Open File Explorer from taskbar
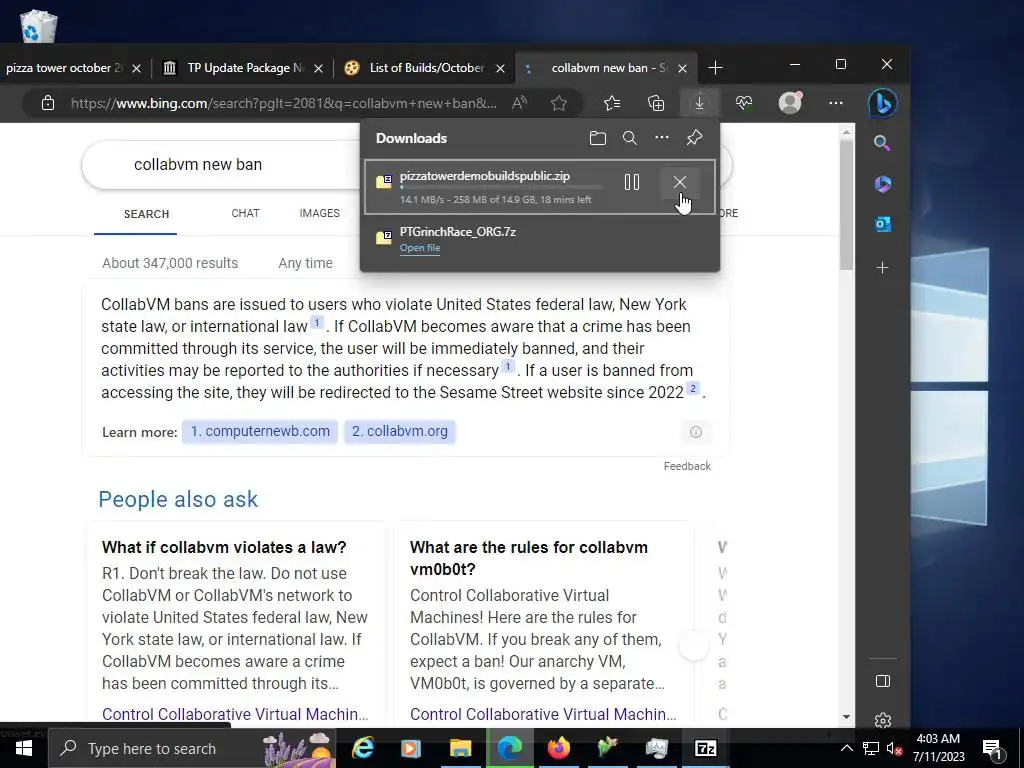This screenshot has width=1024, height=768. (460, 748)
